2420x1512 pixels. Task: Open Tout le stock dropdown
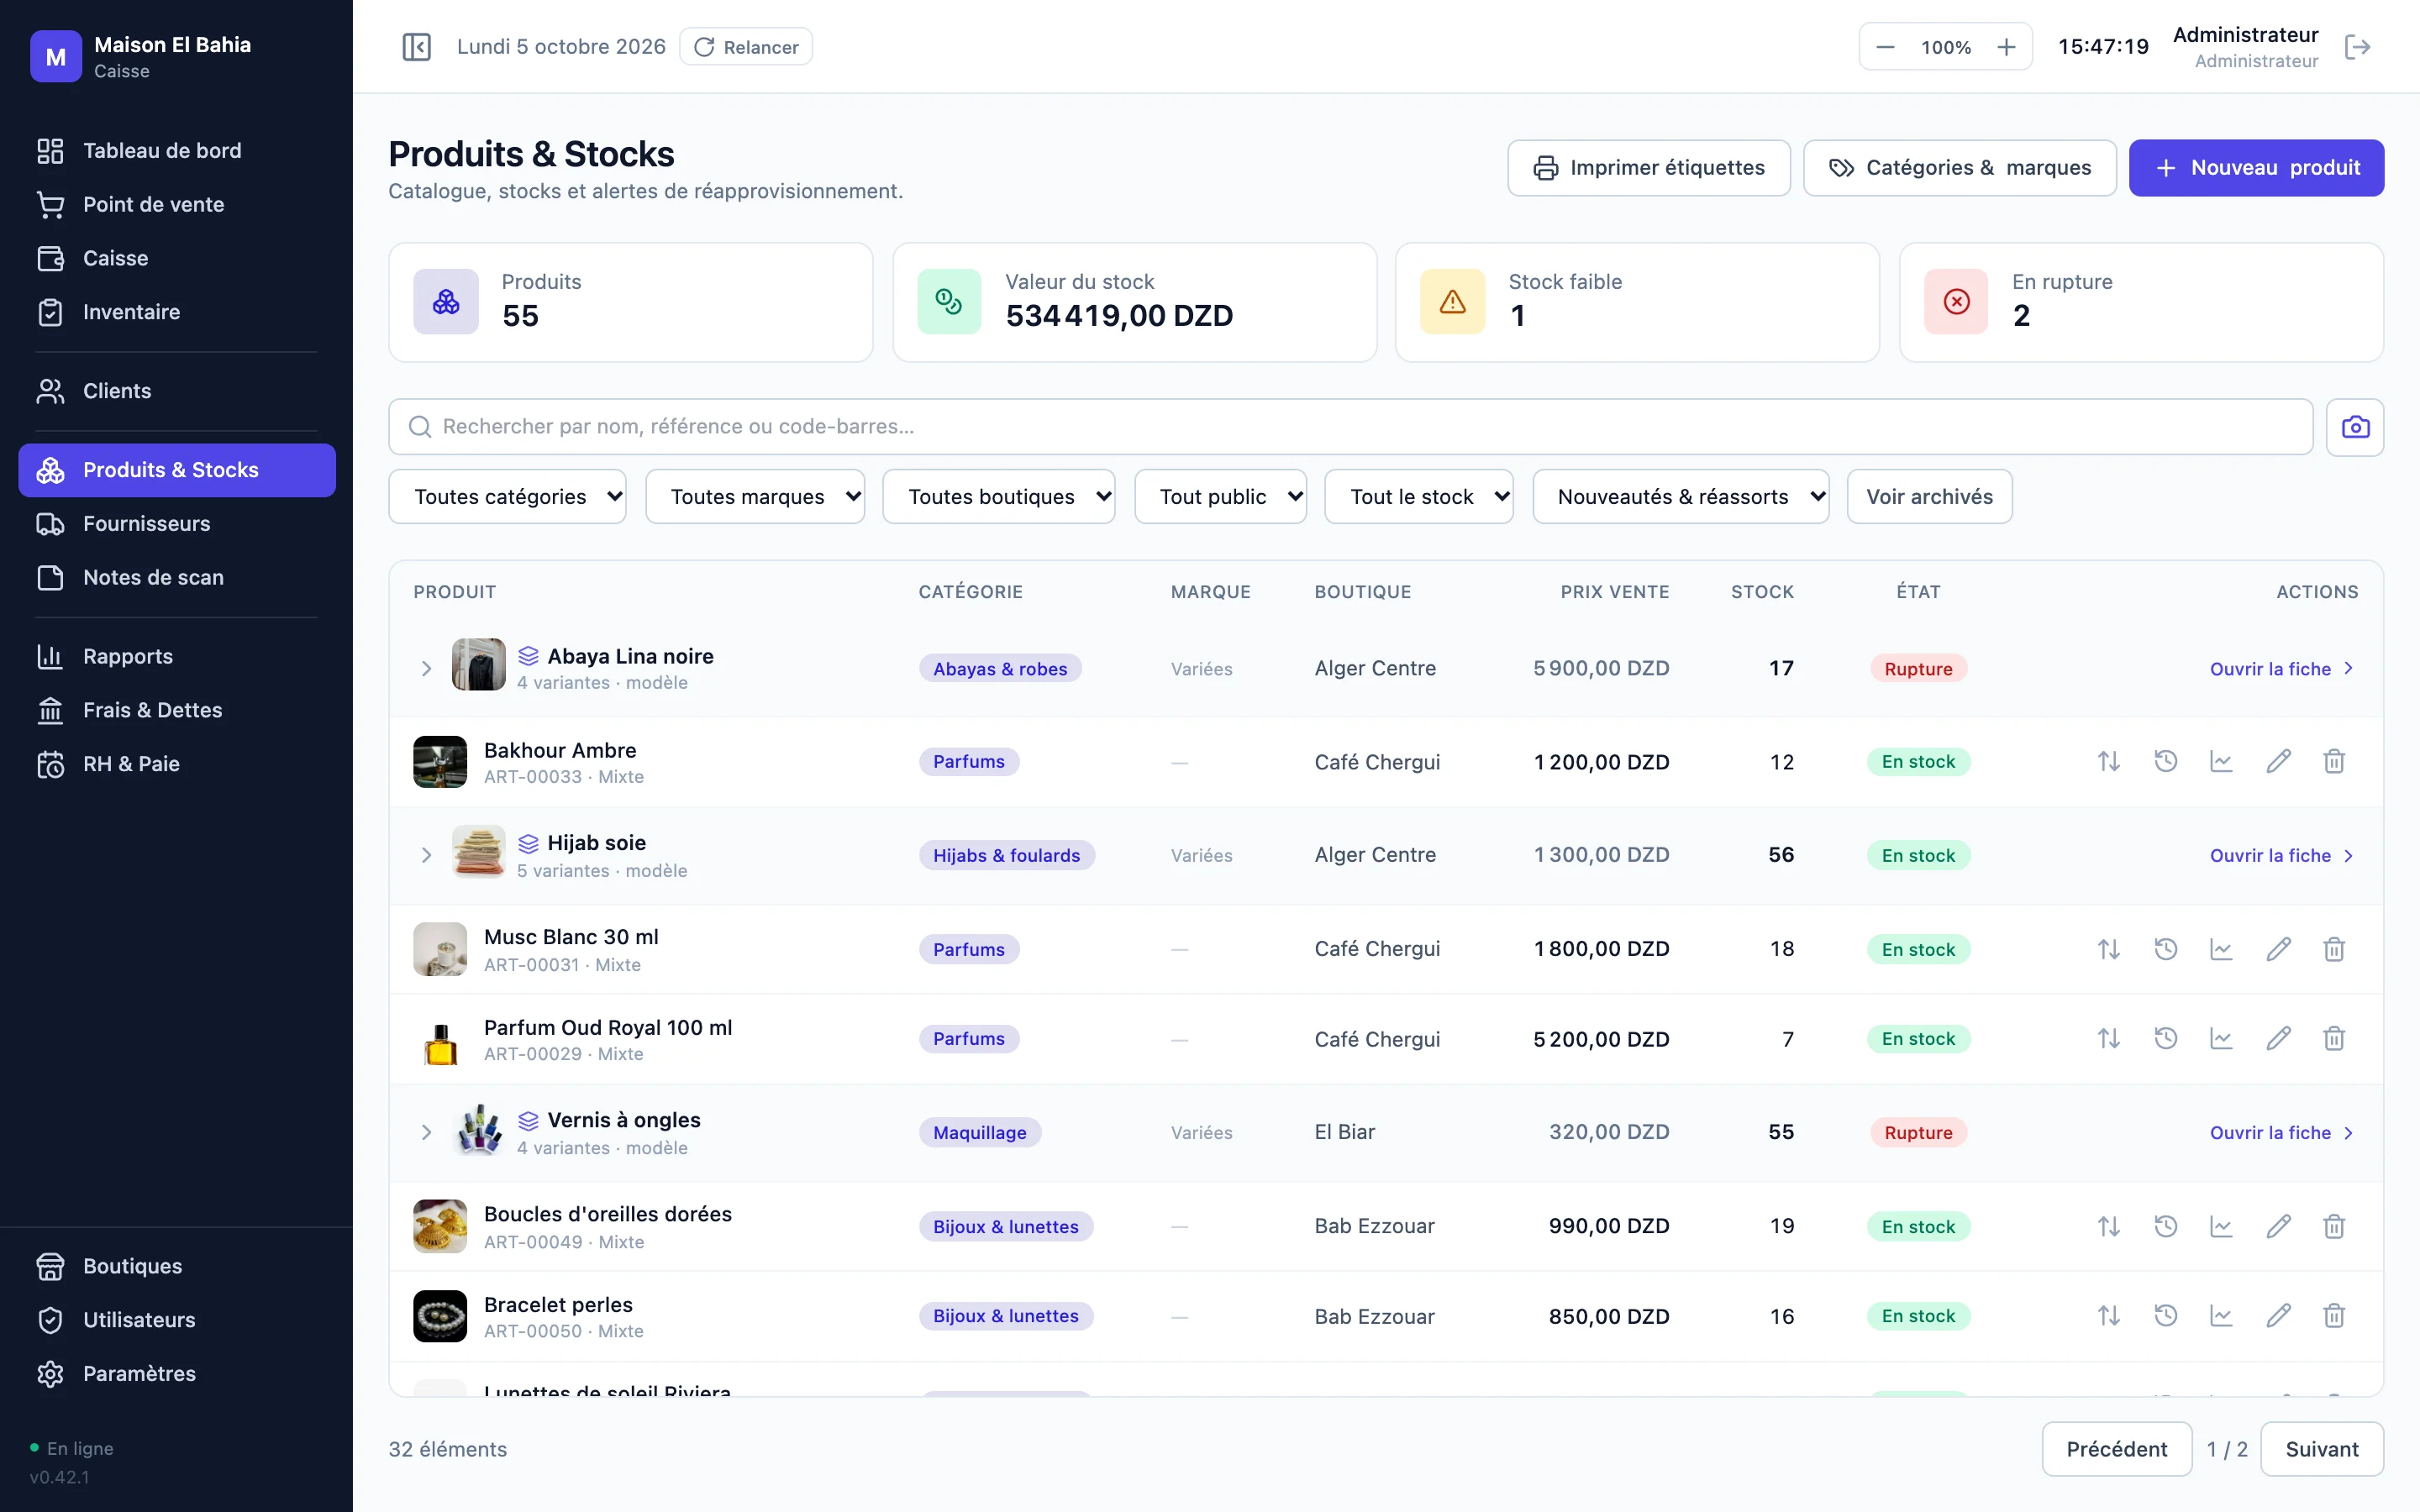[1419, 497]
